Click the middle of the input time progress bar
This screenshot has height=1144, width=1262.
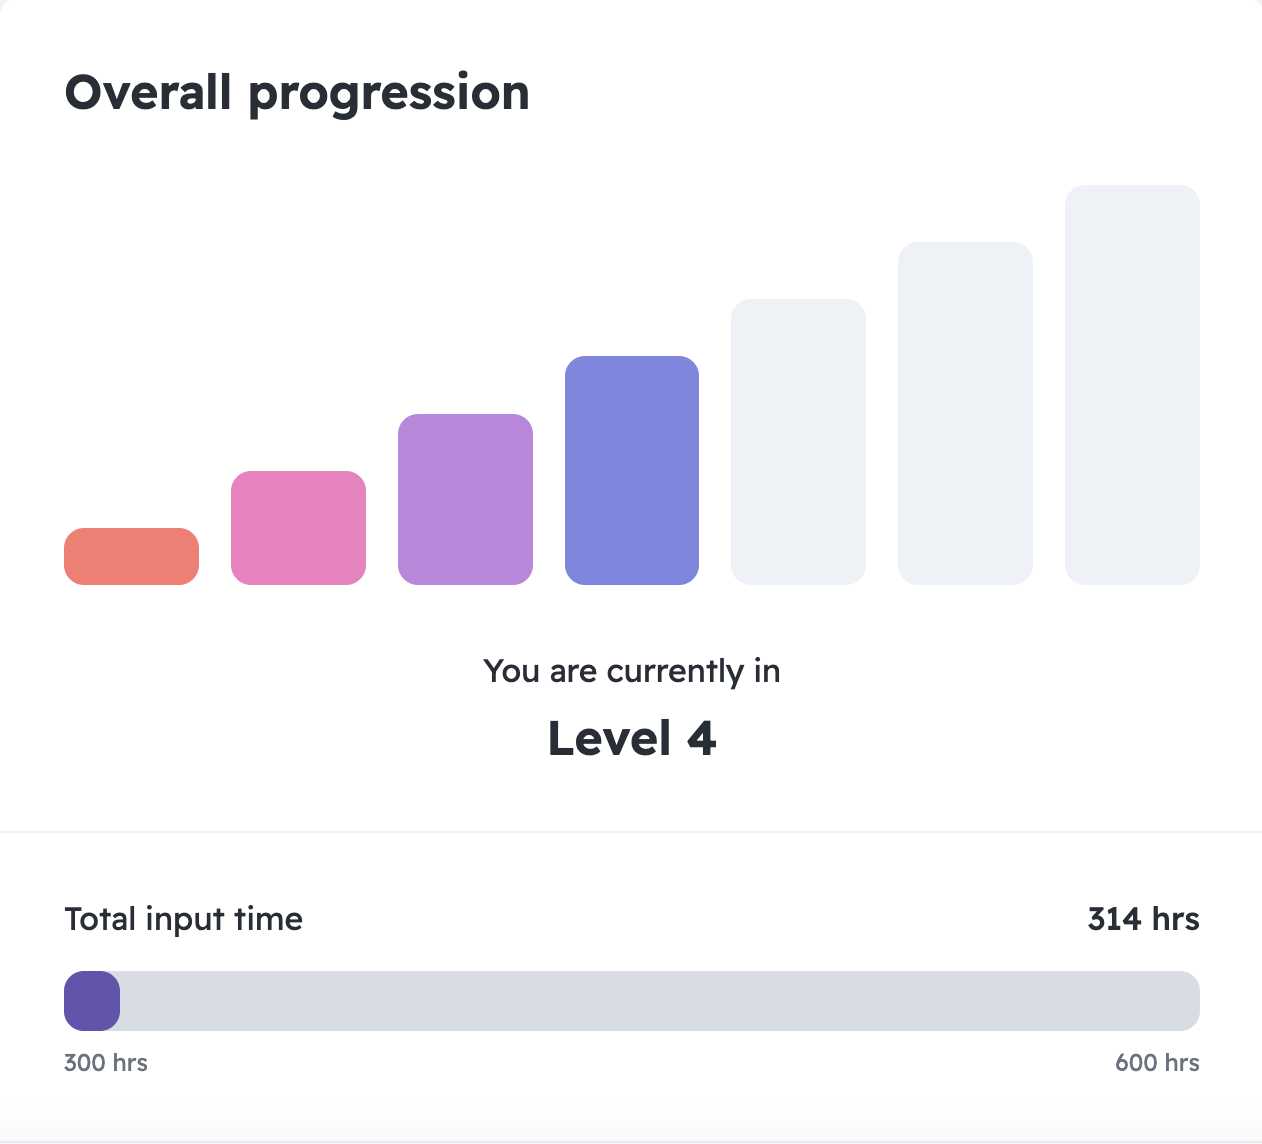631,1001
